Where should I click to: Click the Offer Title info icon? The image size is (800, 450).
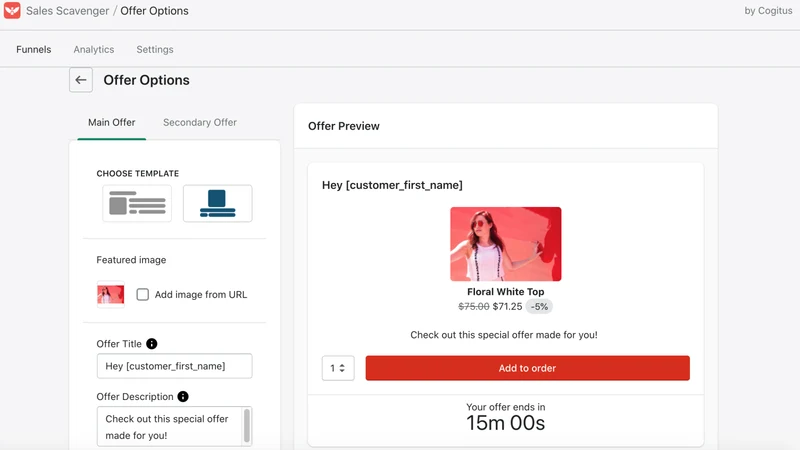click(152, 344)
